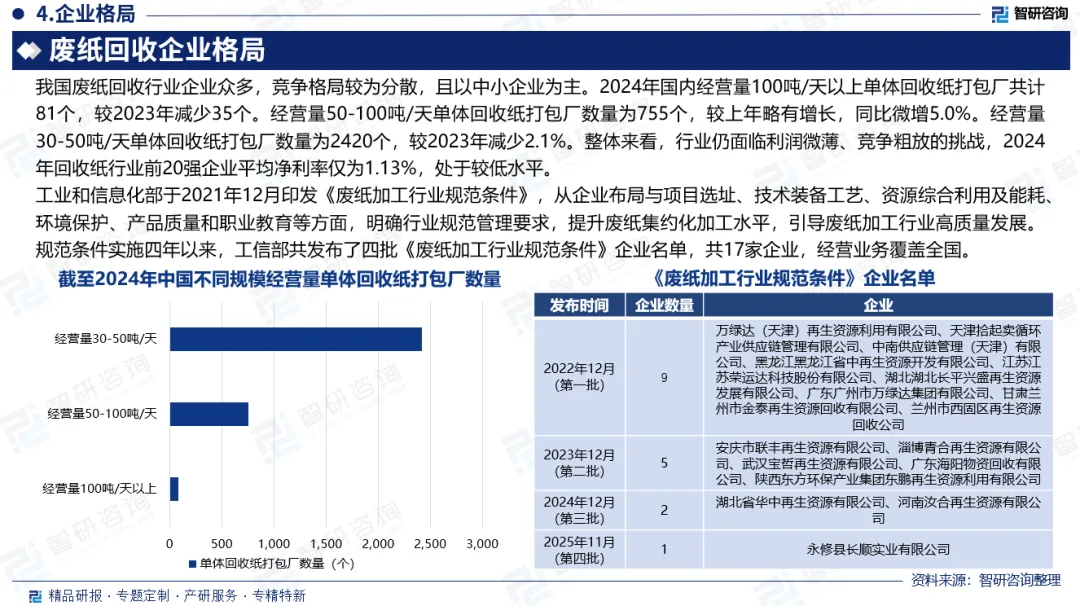The image size is (1080, 606).
Task: Click chart title 截至2024年中国不同规模经营量单体回收纸打包厂数量
Action: tap(279, 279)
